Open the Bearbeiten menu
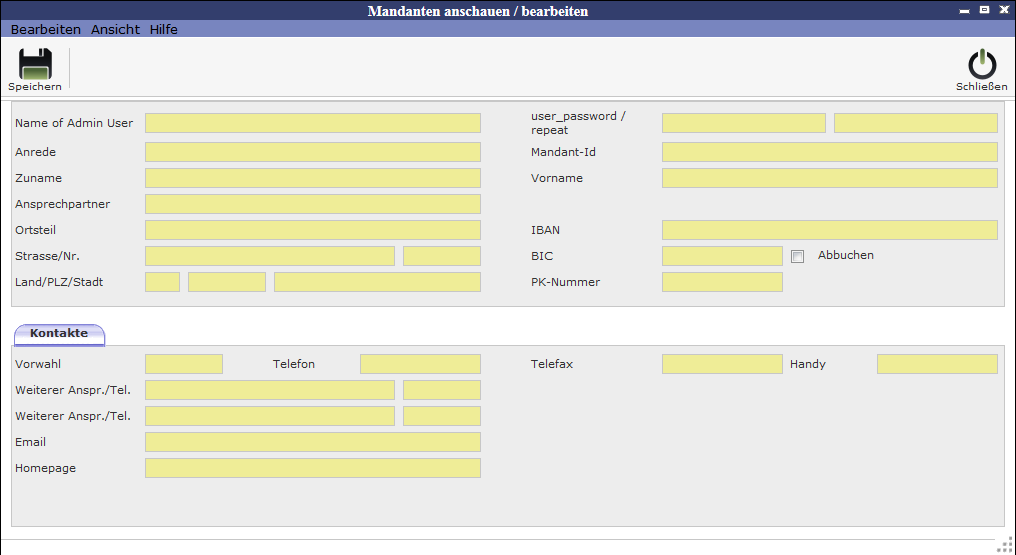This screenshot has width=1016, height=555. [46, 30]
